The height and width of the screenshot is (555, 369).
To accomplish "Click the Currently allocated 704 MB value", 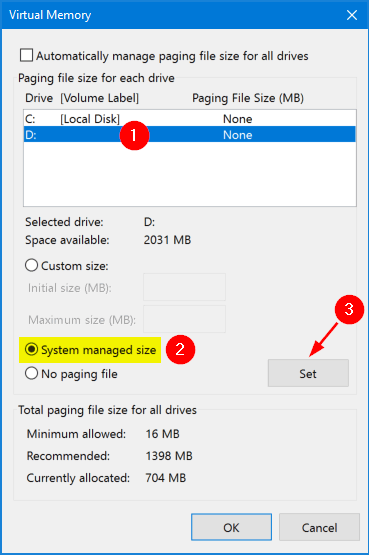I will coord(166,478).
